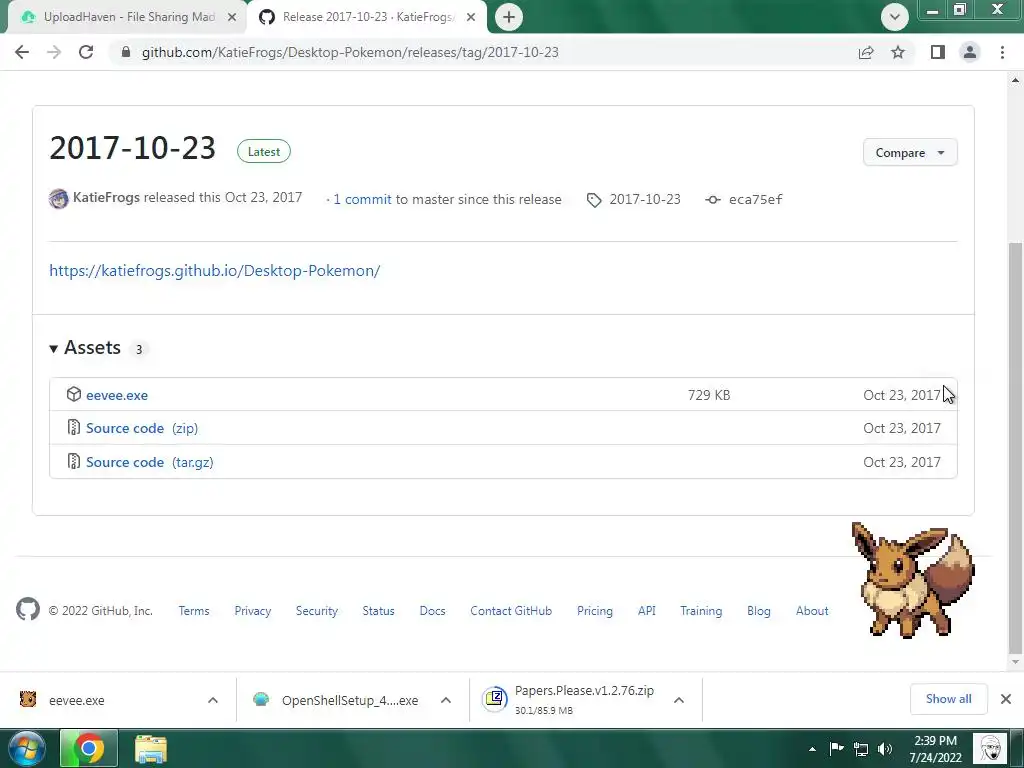Click the lock icon in address bar
This screenshot has height=768, width=1024.
tap(126, 52)
